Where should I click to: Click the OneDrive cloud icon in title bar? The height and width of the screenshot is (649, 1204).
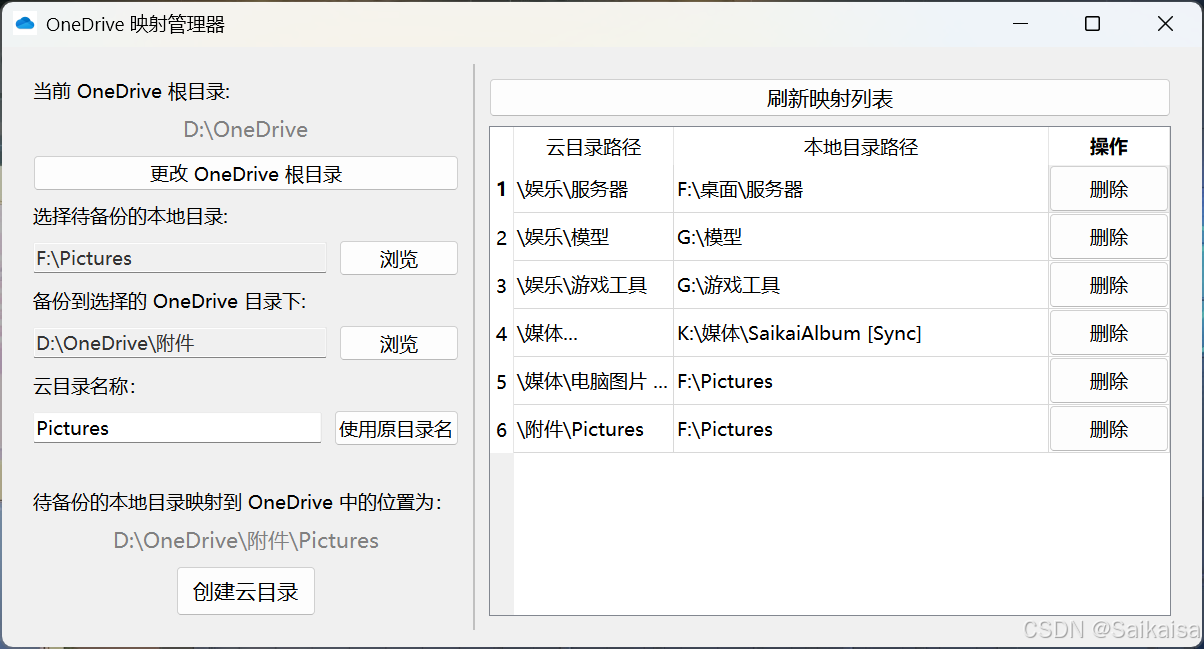[x=25, y=24]
